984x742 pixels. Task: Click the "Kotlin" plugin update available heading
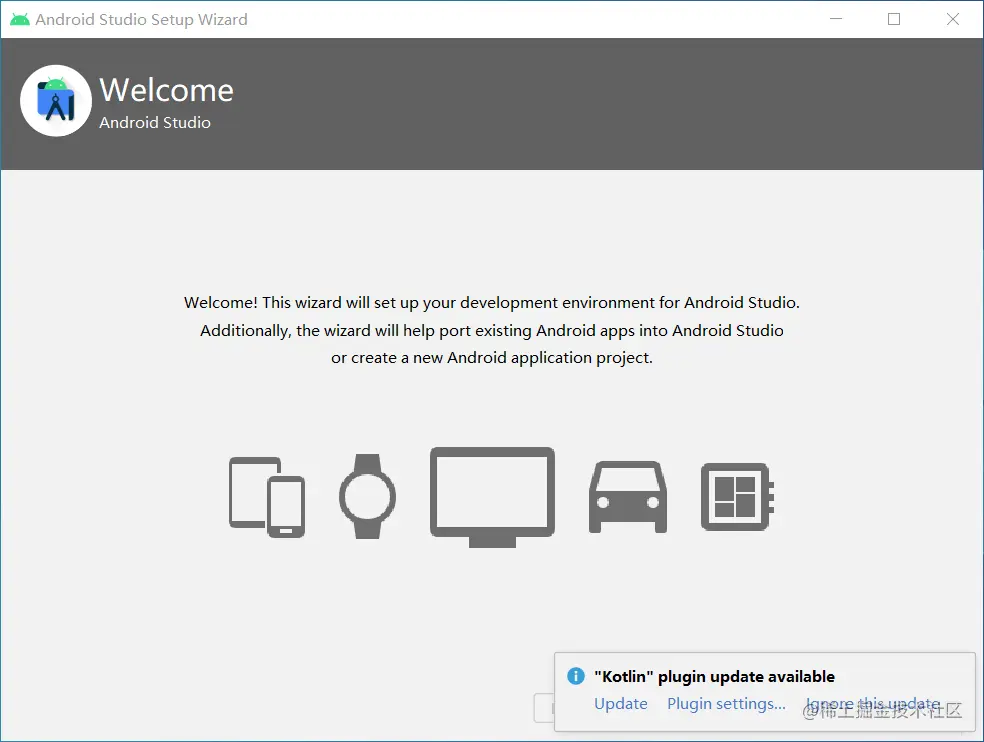pos(714,676)
